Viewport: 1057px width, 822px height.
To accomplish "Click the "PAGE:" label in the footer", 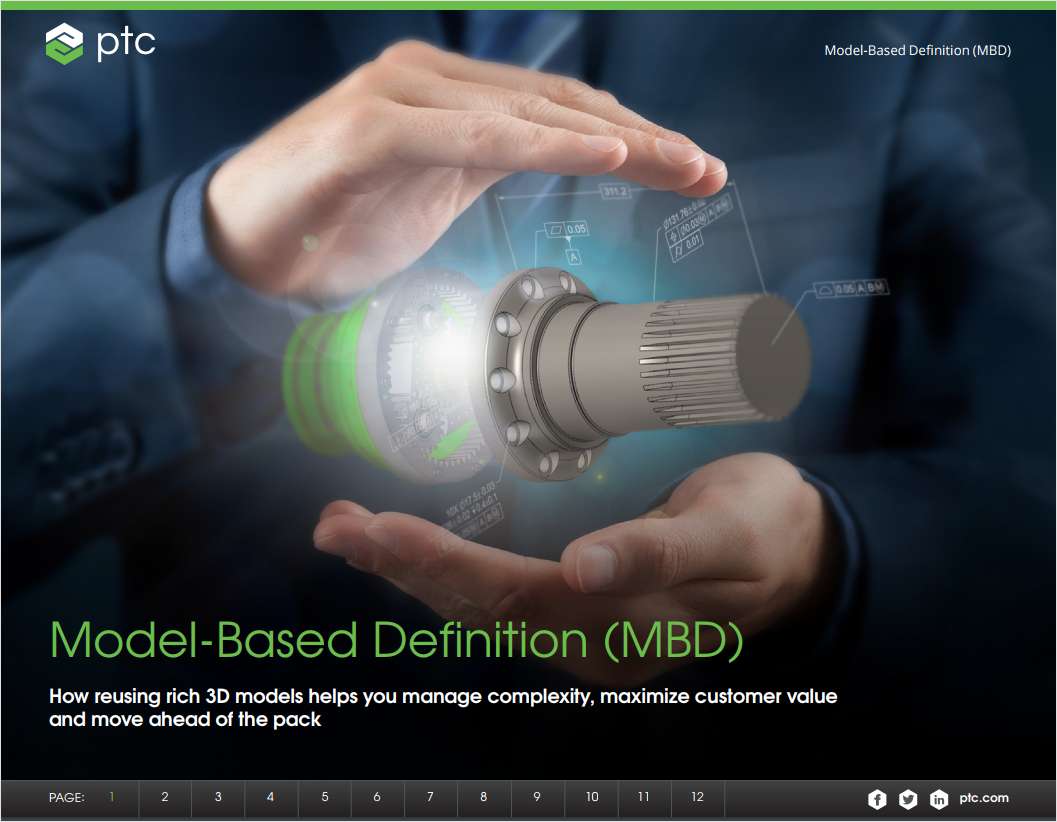I will tap(66, 798).
